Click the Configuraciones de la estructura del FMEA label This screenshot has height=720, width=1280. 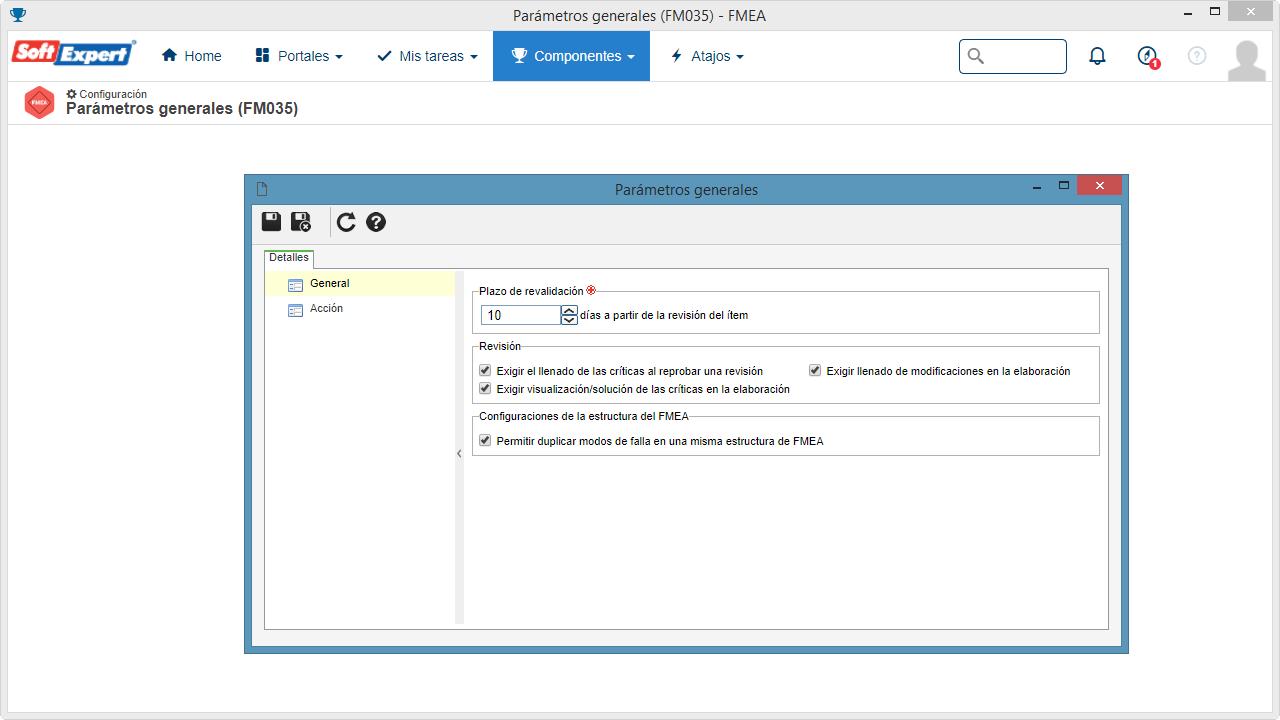click(584, 416)
